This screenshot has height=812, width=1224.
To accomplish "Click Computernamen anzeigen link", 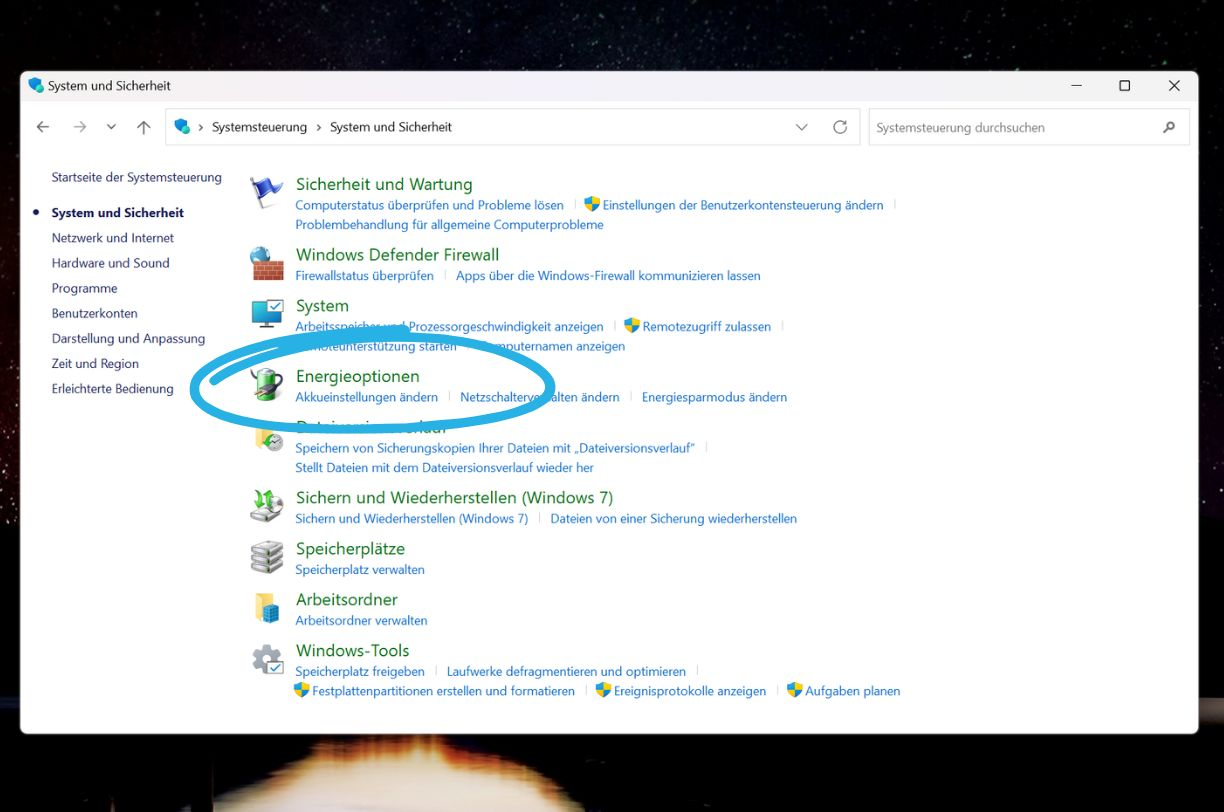I will (550, 346).
